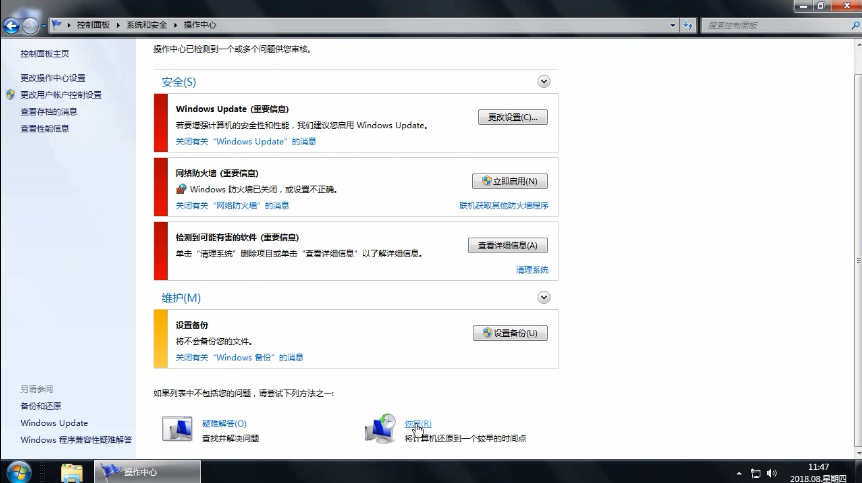
Task: Open Windows Explorer folder icon on taskbar
Action: coord(71,473)
